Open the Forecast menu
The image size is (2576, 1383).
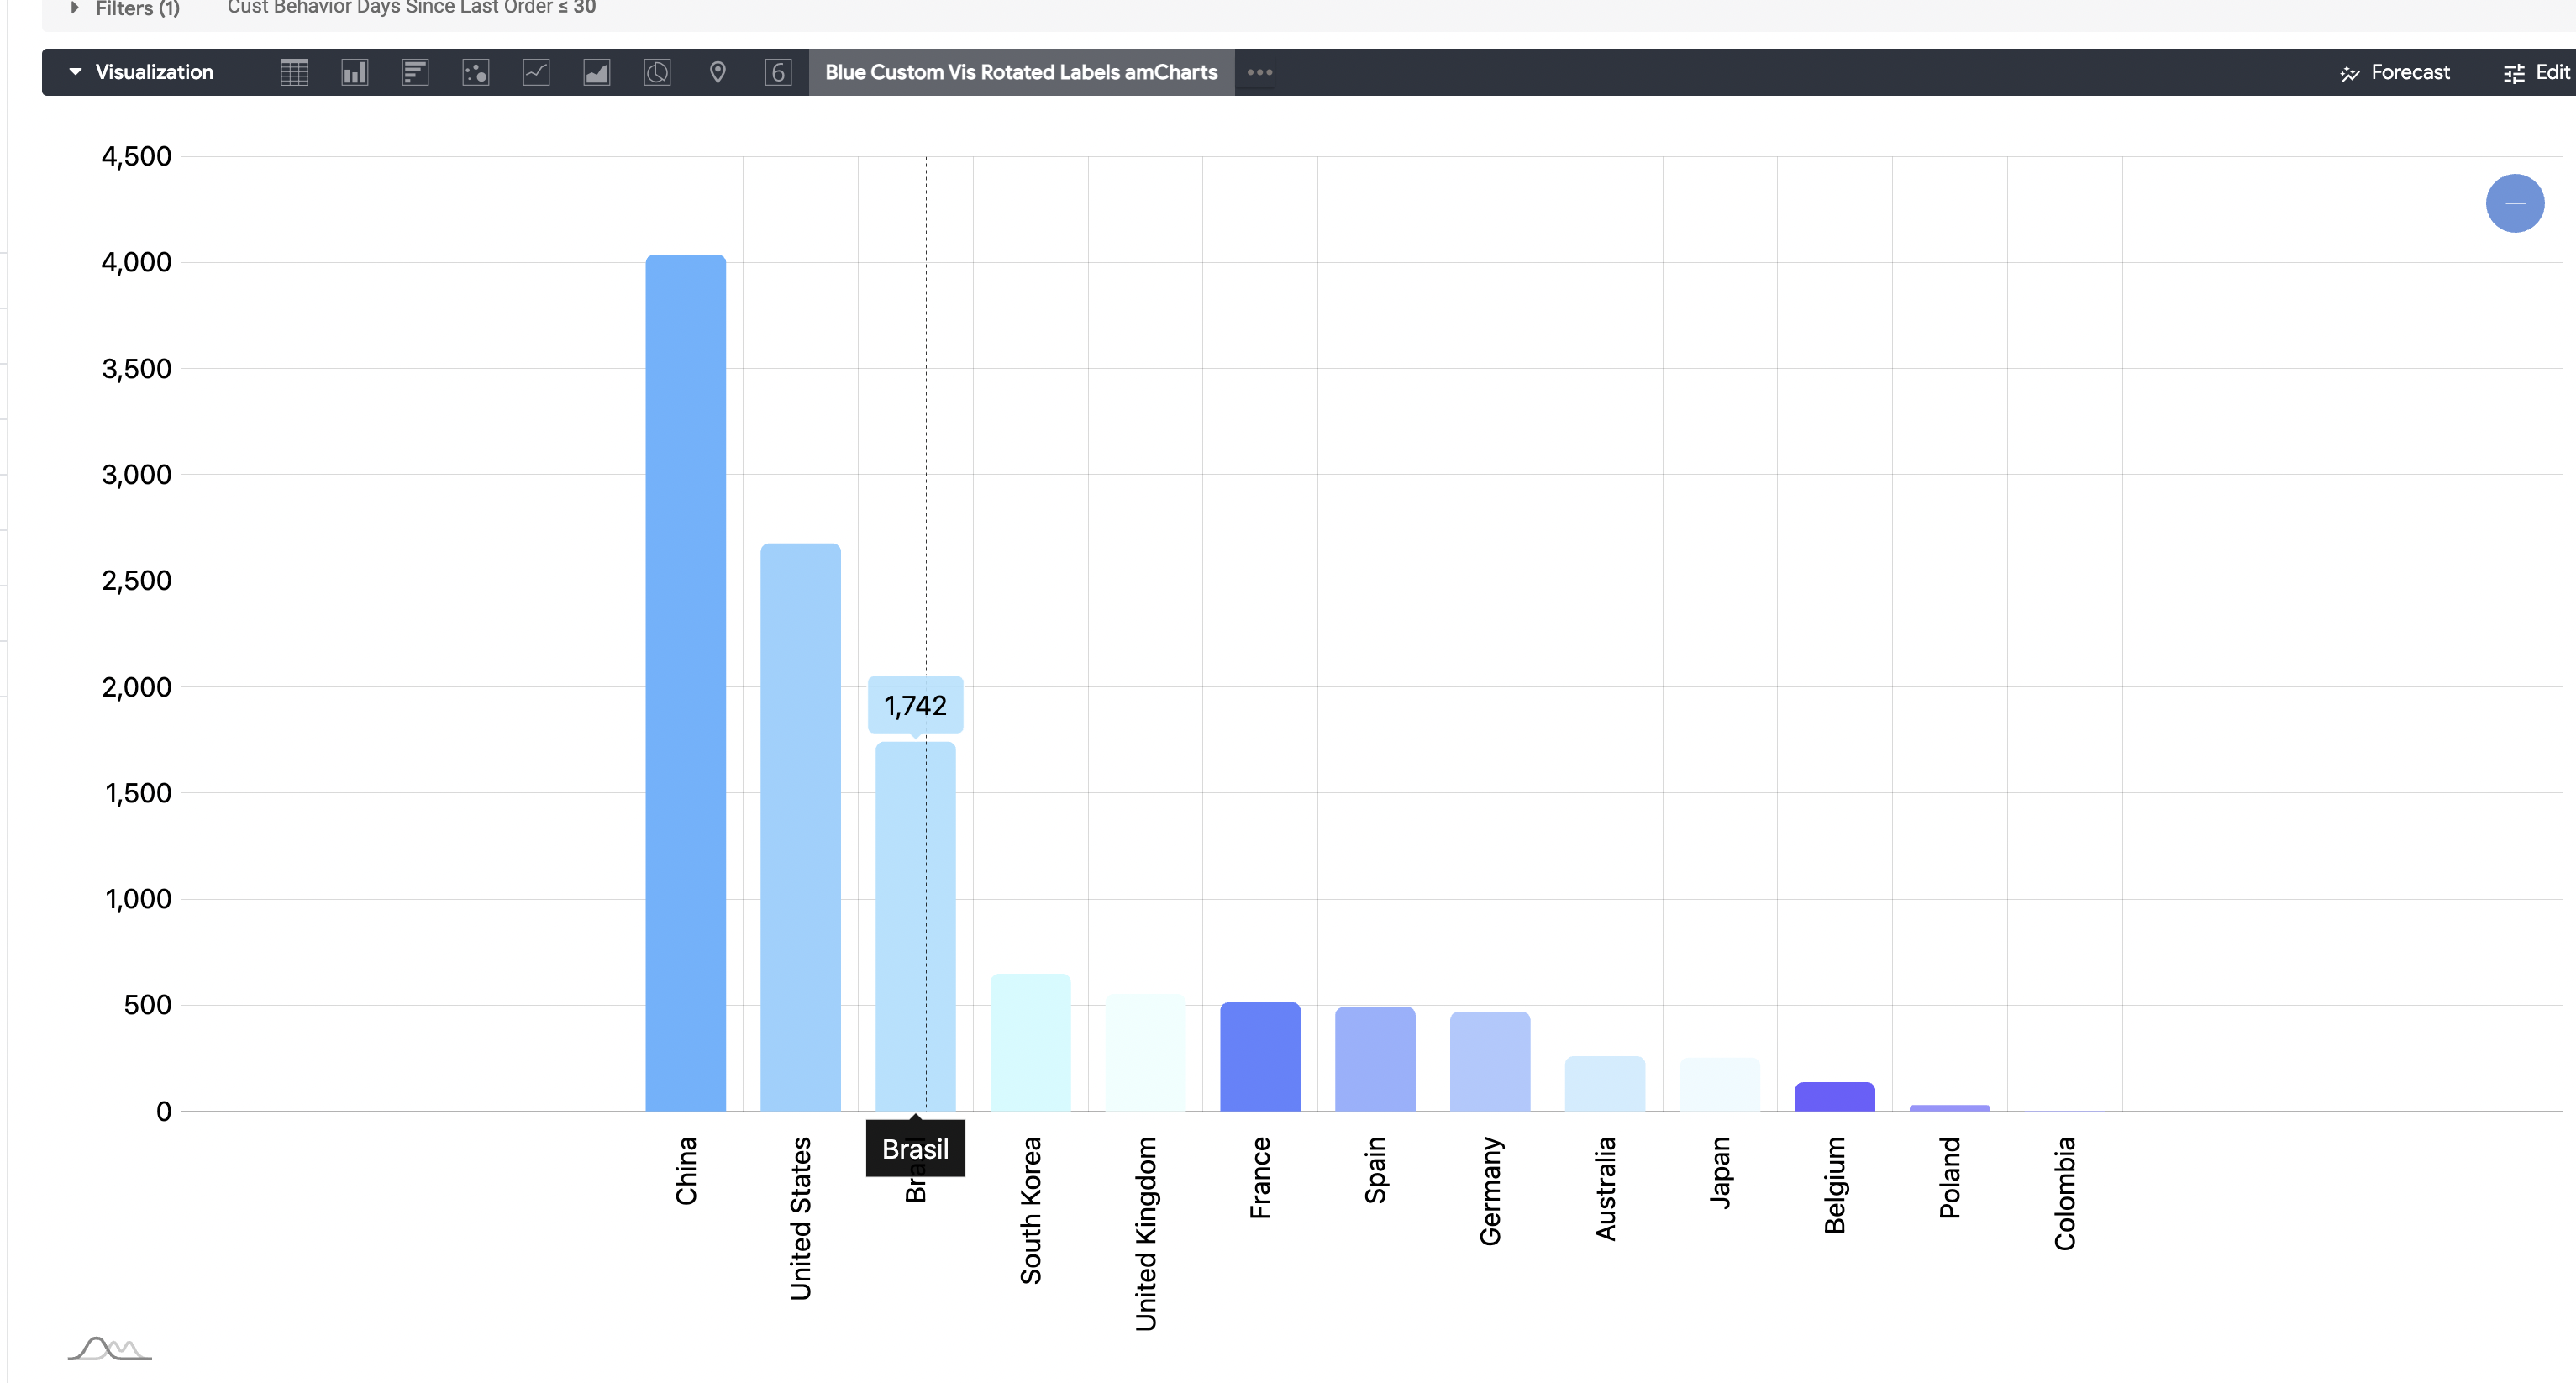point(2396,72)
